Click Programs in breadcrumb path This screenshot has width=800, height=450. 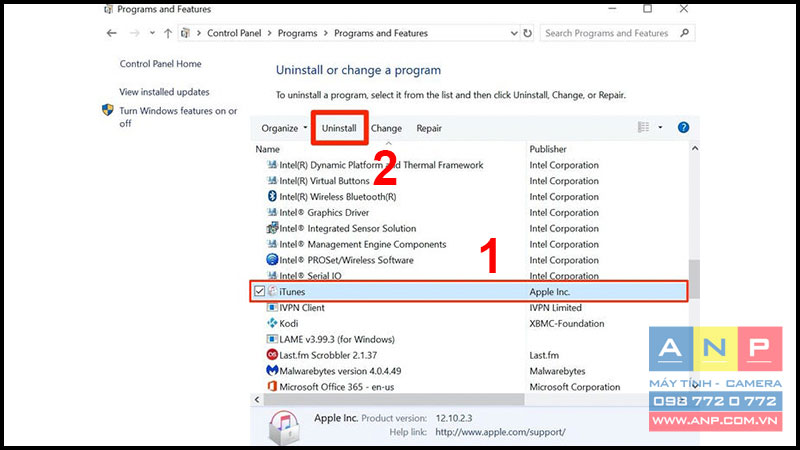click(x=297, y=33)
